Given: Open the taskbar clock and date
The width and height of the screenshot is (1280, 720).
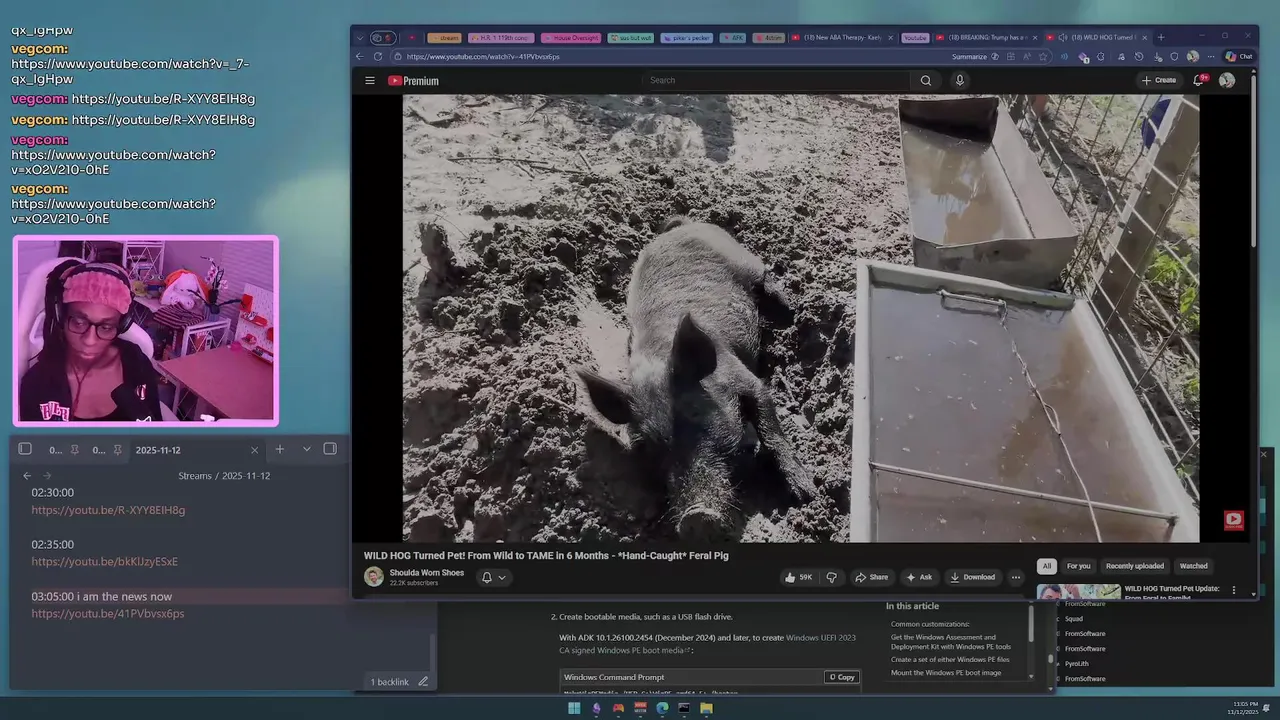Looking at the screenshot, I should 1246,708.
